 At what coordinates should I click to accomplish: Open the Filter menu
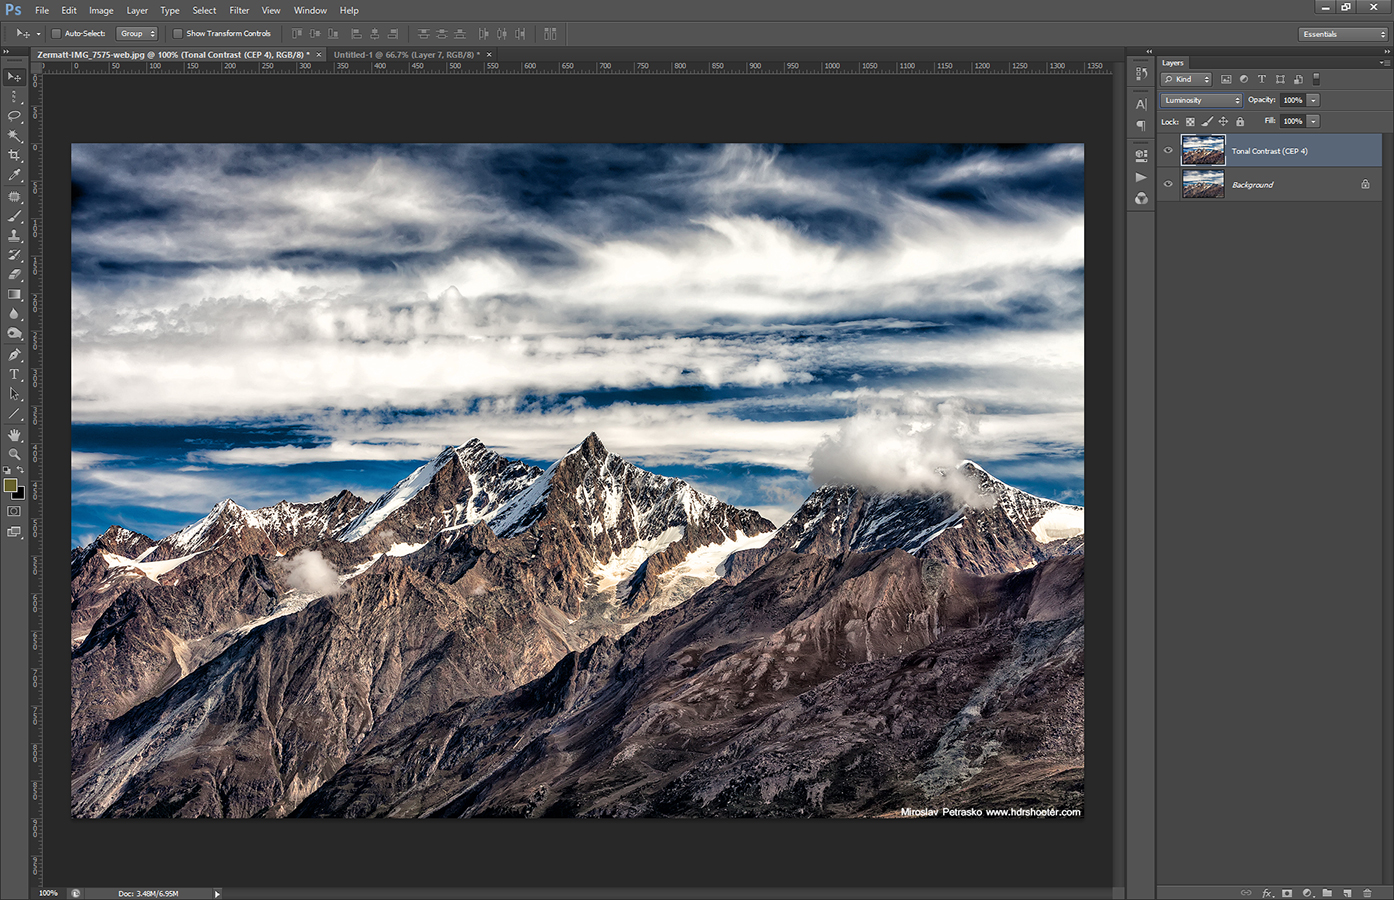point(239,10)
